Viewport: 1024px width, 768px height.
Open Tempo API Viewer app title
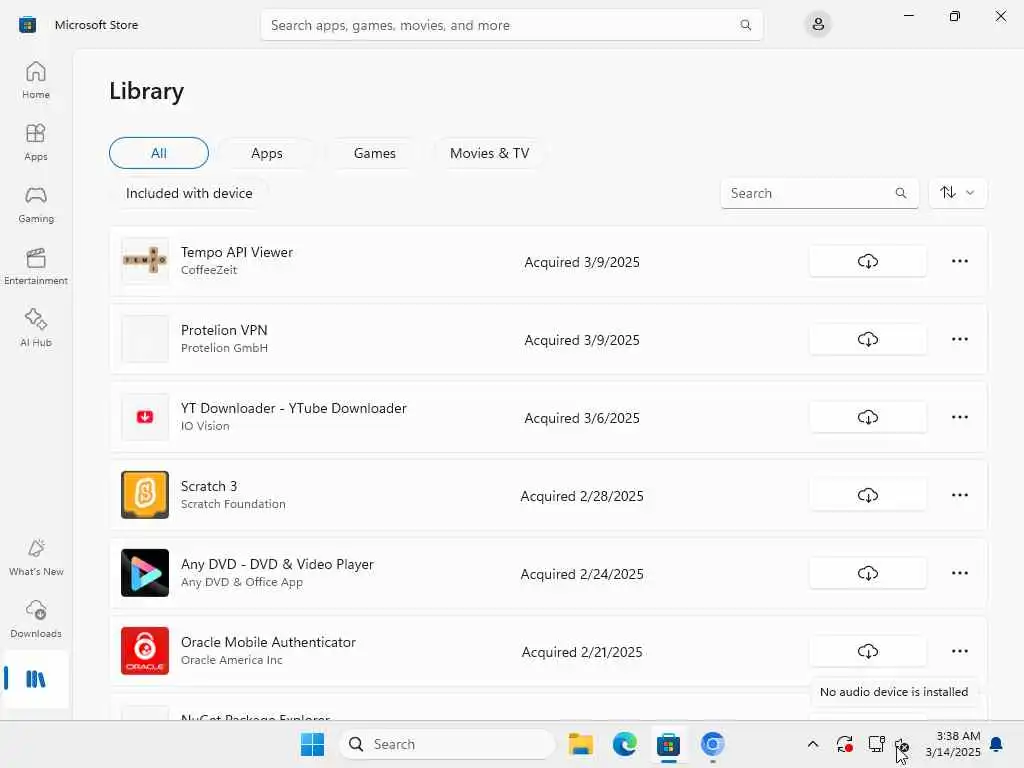pos(236,252)
